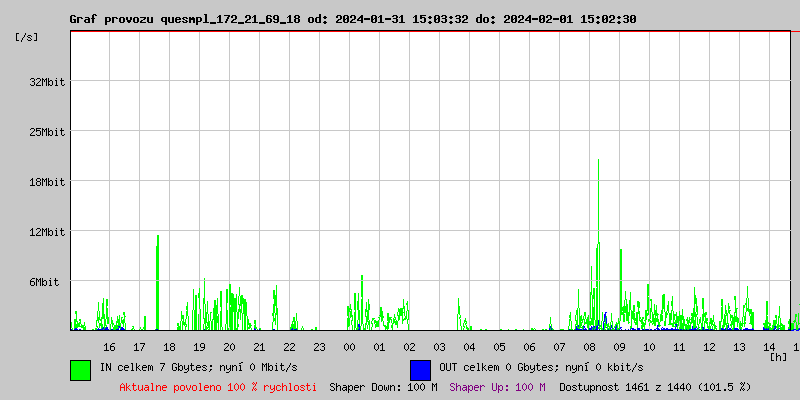
Task: Click the 12Mbit y-axis label
Action: pyautogui.click(x=47, y=232)
